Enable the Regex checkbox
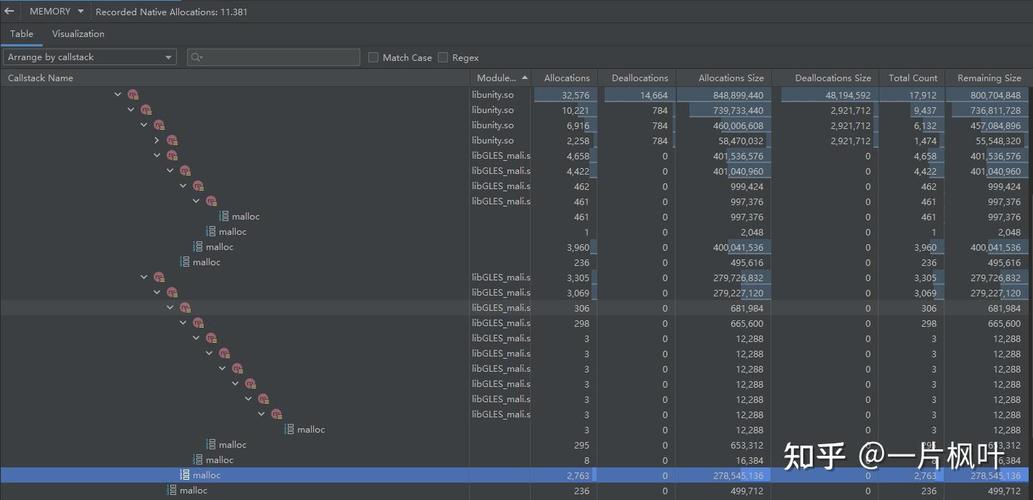Screen dimensions: 1033x500 (443, 57)
